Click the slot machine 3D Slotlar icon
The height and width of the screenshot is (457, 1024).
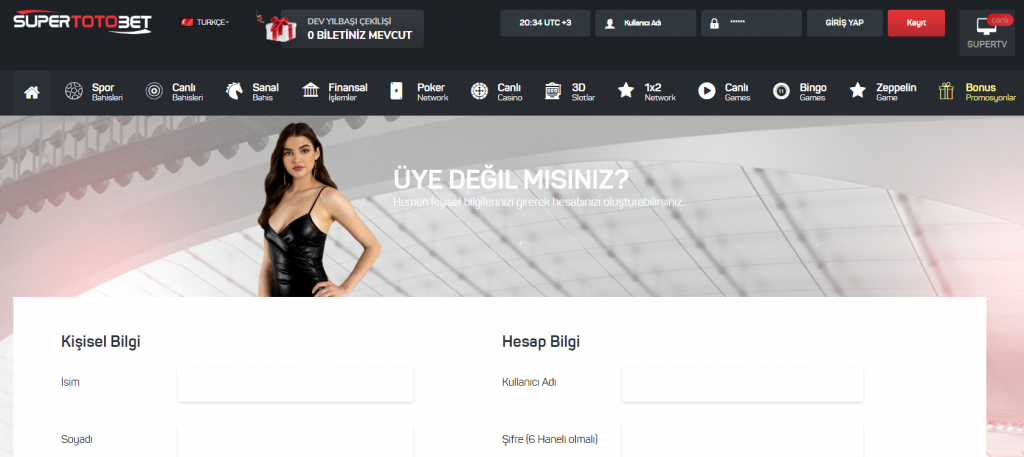pos(553,91)
